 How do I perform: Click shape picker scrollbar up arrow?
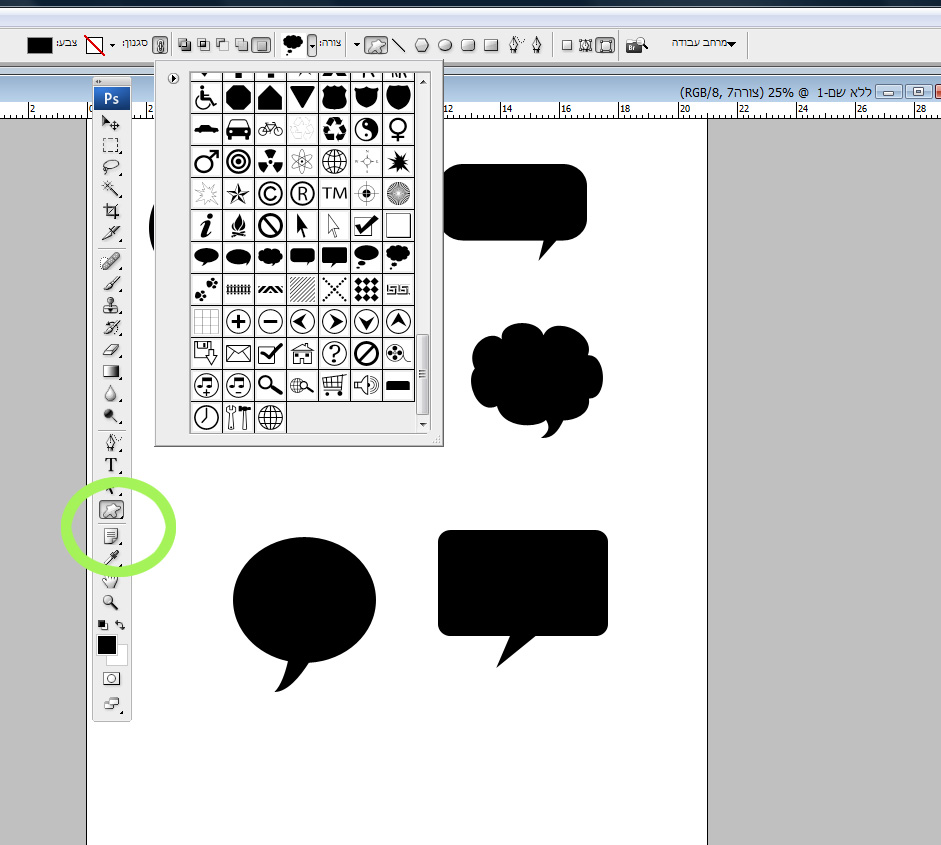[x=423, y=80]
